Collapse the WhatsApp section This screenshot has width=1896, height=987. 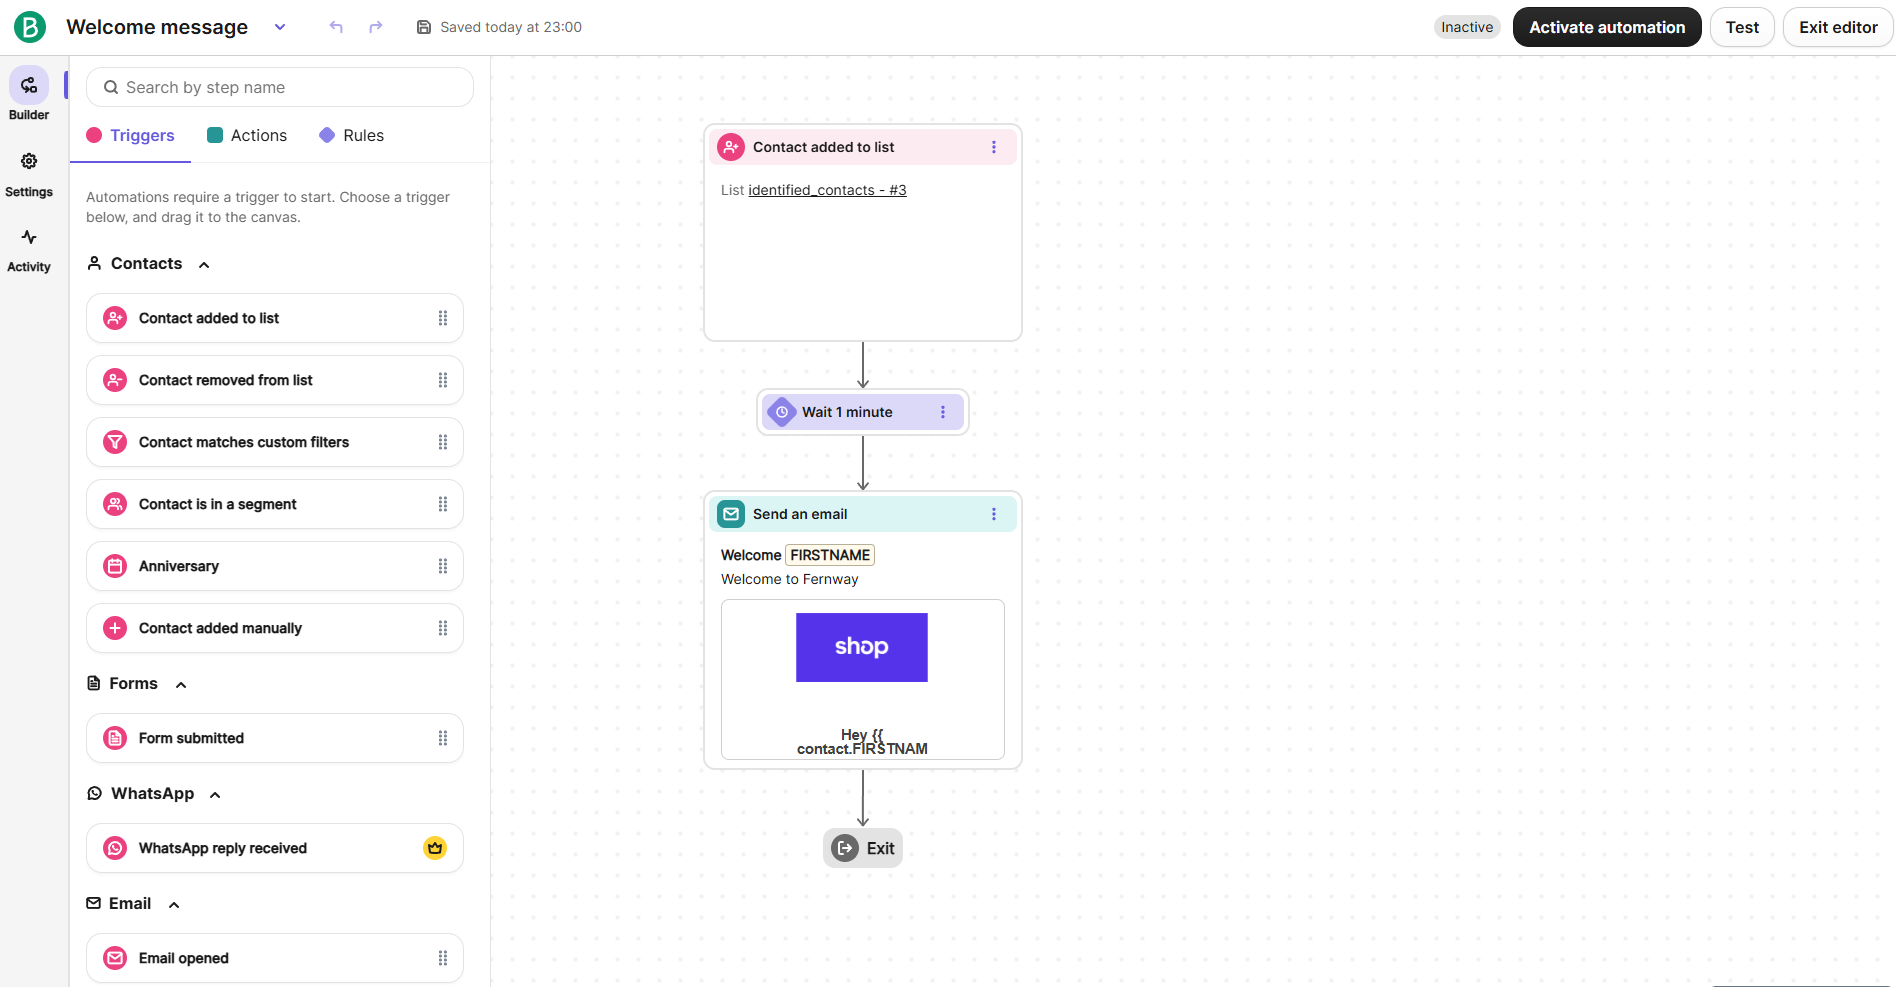(215, 795)
